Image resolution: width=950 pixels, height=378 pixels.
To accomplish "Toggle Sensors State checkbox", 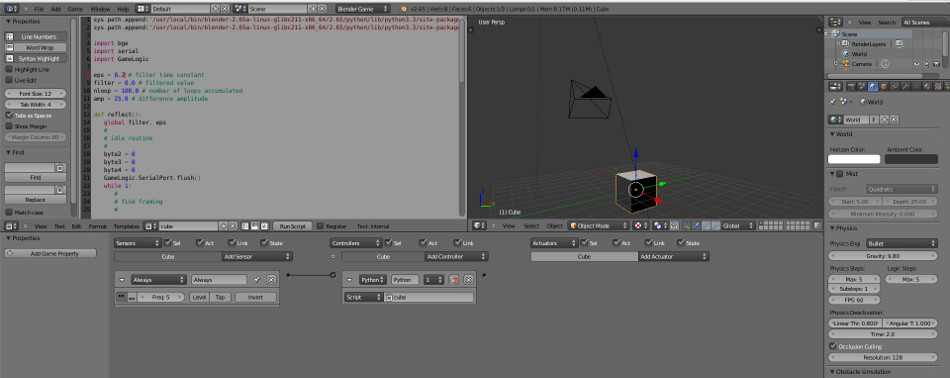I will [264, 242].
